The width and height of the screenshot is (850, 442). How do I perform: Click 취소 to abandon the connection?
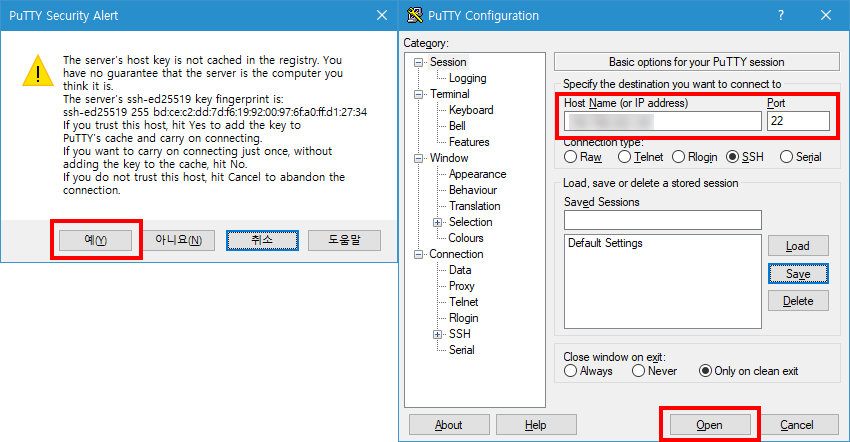[262, 240]
